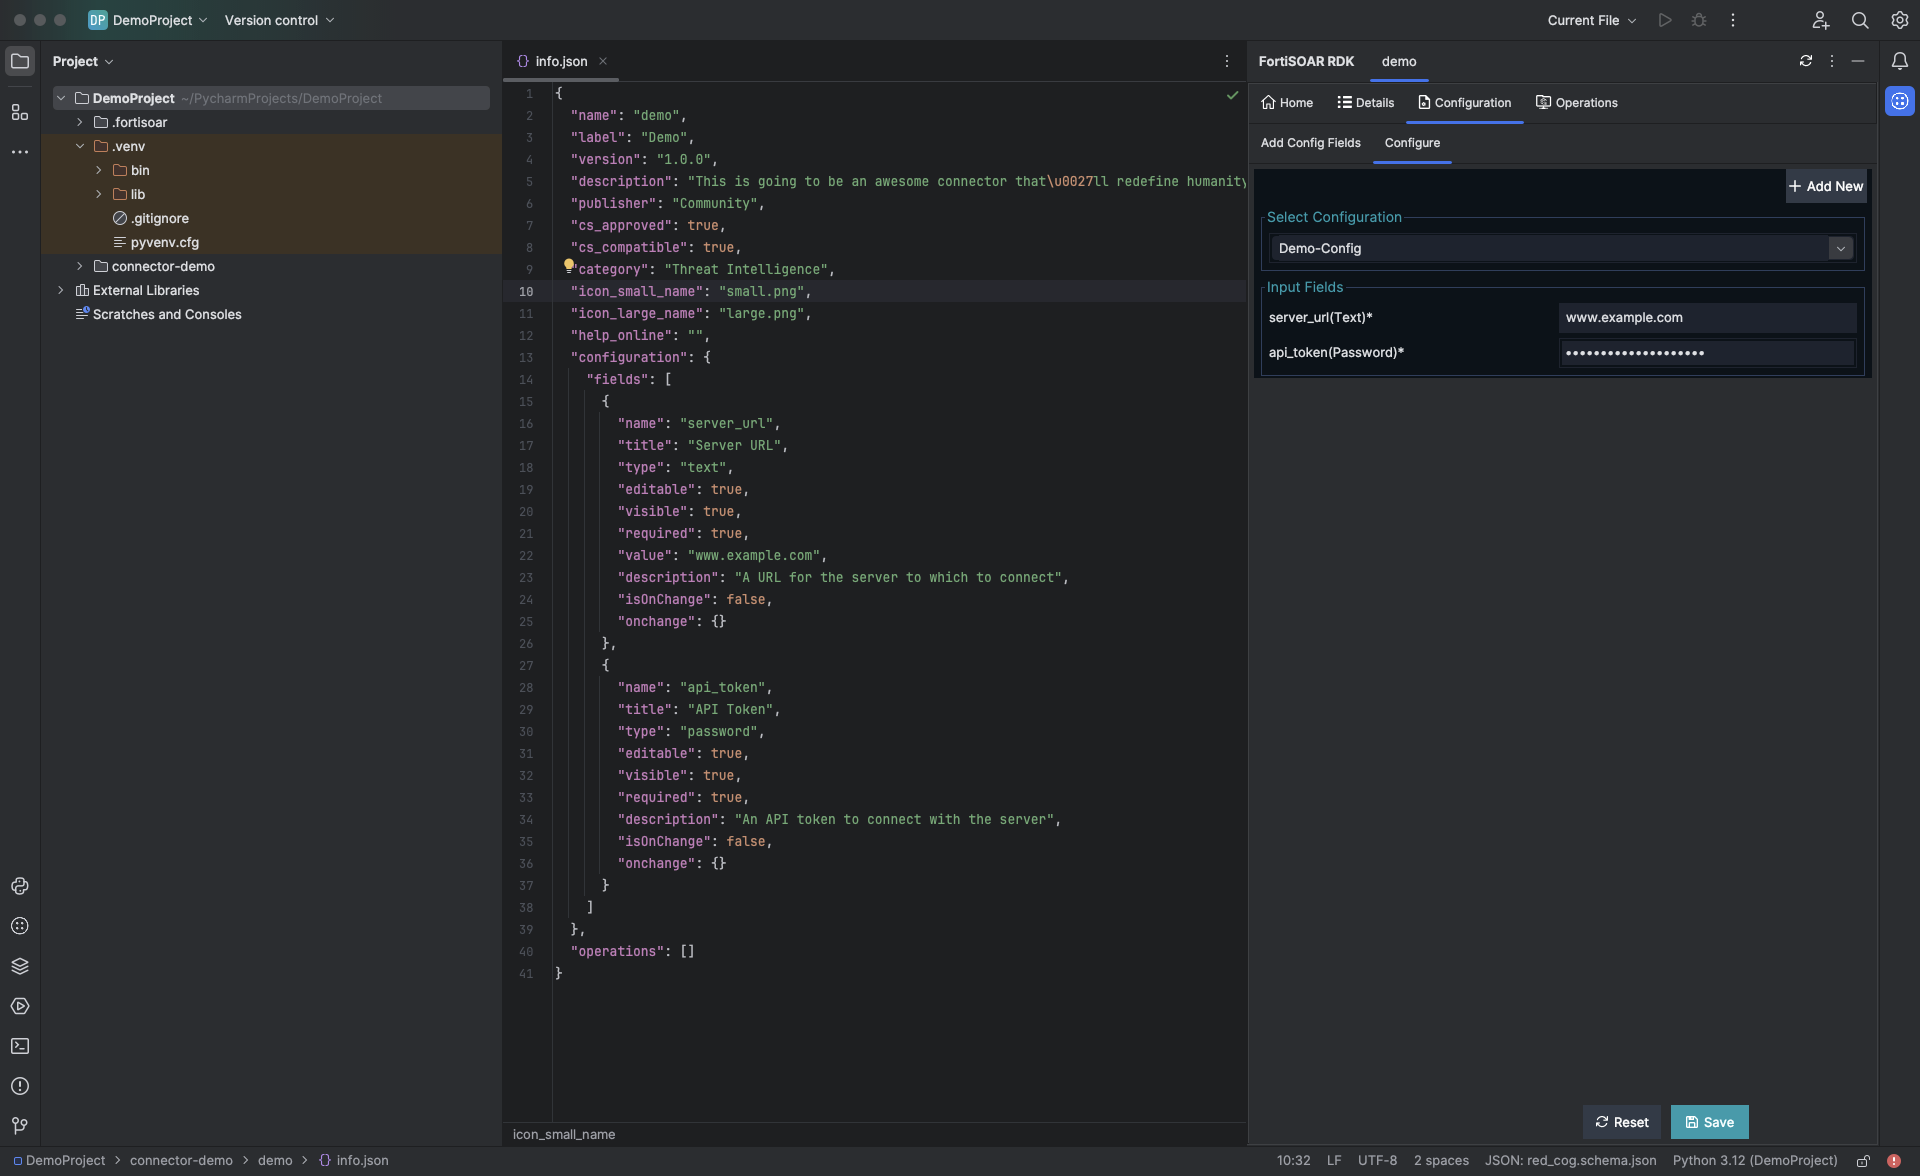Switch to Add Config Fields tab
The width and height of the screenshot is (1920, 1176).
tap(1310, 143)
